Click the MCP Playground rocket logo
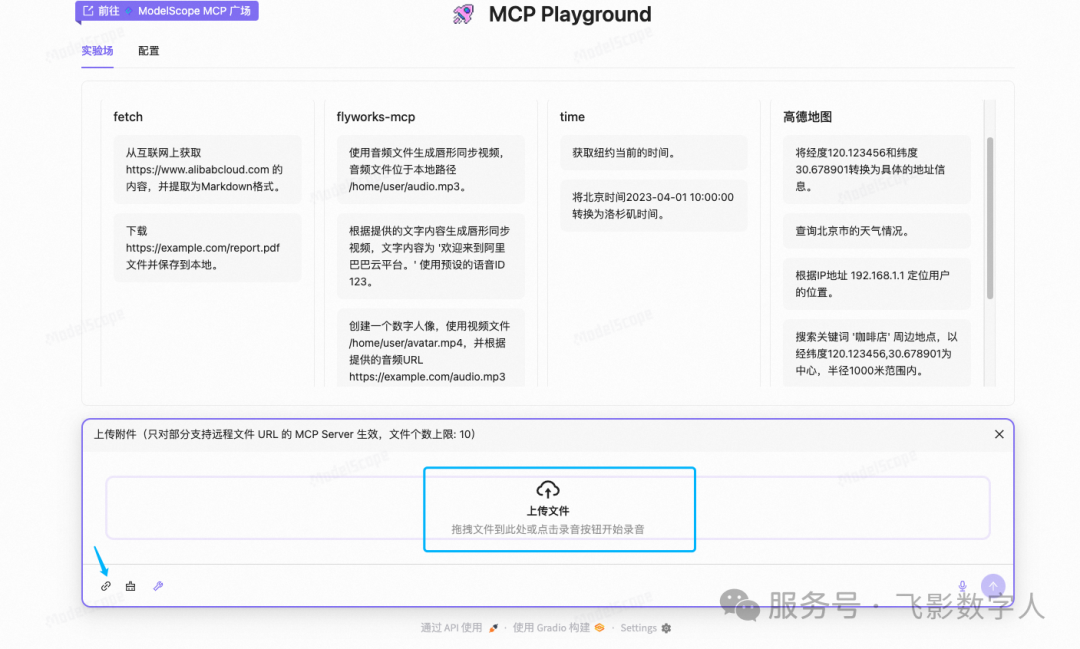Viewport: 1080px width, 649px height. [x=463, y=14]
